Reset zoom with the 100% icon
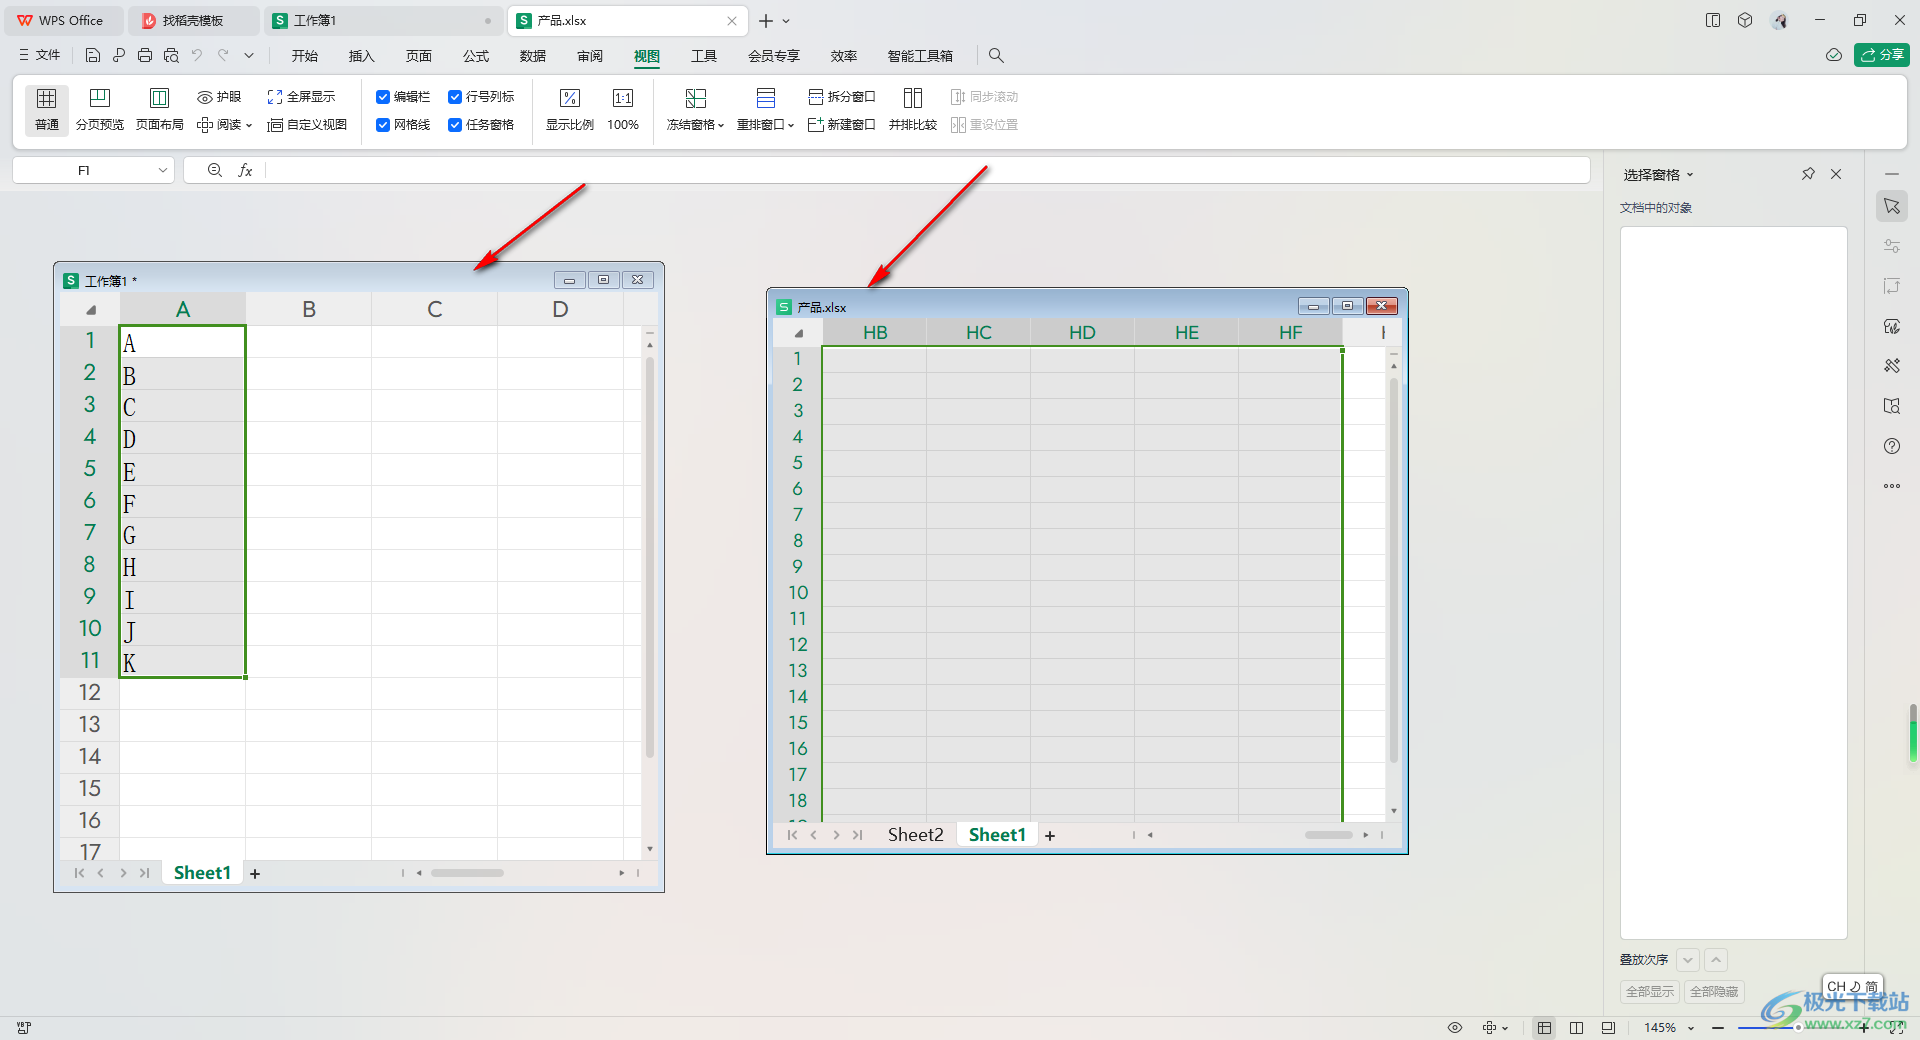 pos(623,109)
